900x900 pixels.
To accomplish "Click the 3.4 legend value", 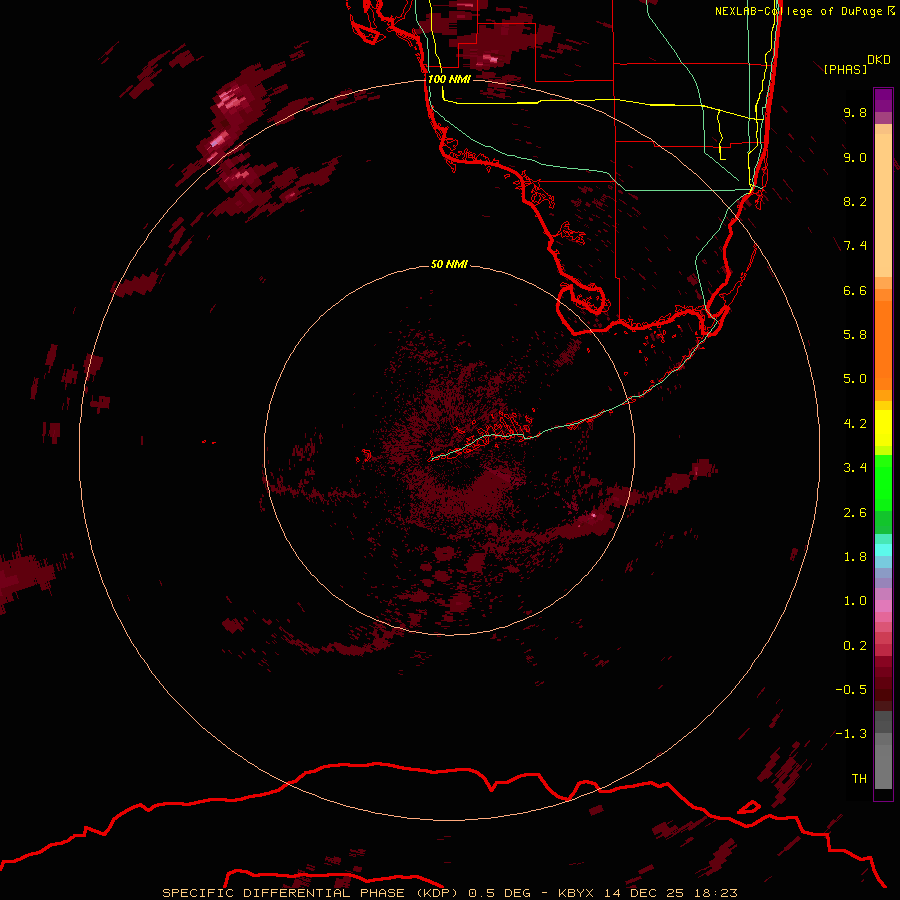I will pyautogui.click(x=855, y=468).
